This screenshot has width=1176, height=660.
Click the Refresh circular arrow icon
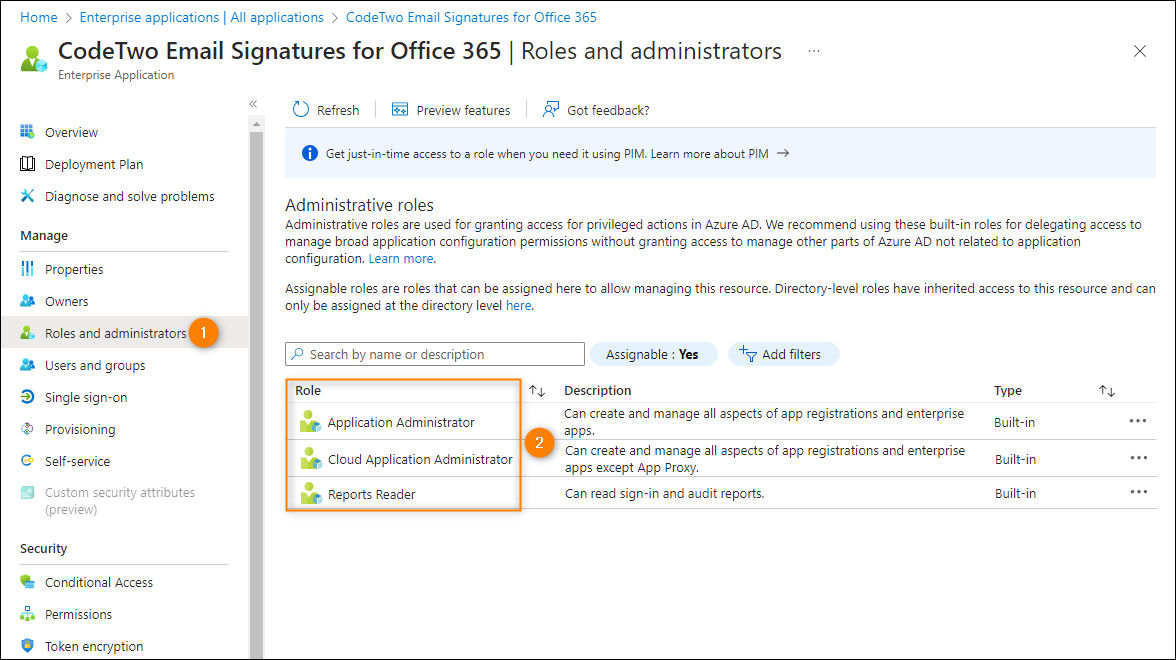click(301, 110)
